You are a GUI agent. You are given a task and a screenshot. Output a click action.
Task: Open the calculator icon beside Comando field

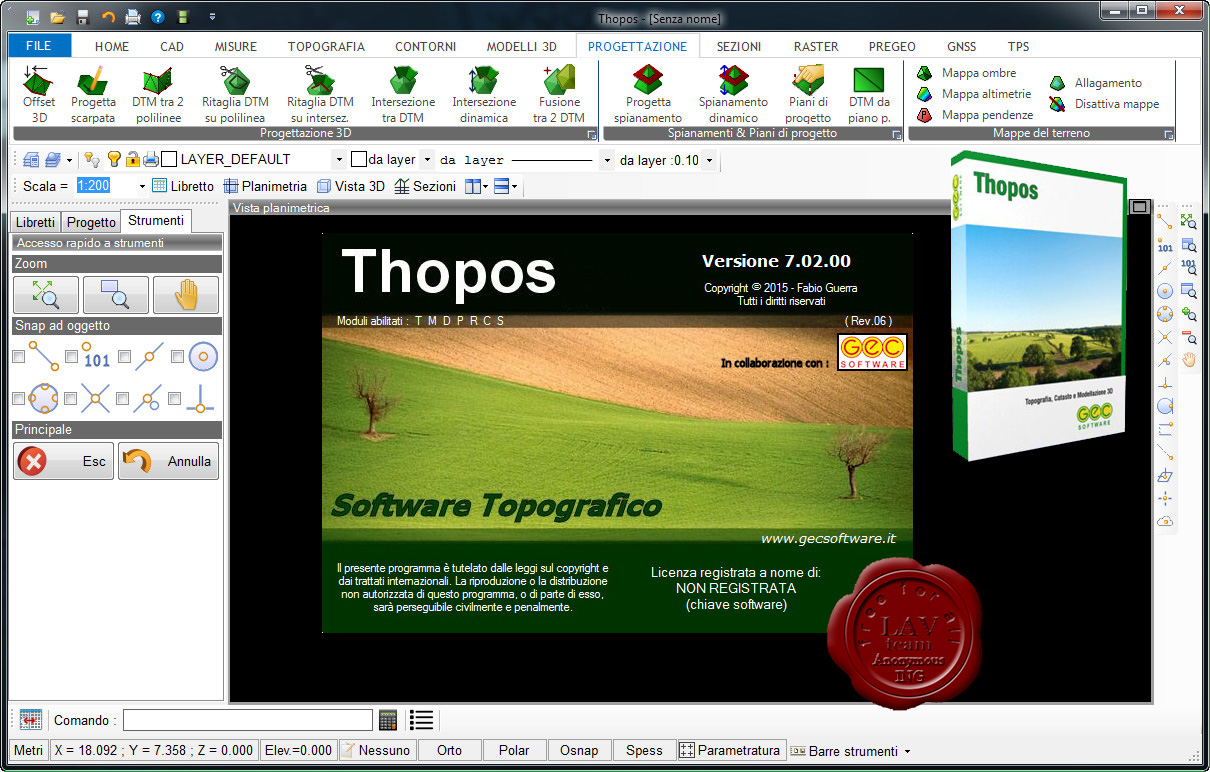coord(388,720)
